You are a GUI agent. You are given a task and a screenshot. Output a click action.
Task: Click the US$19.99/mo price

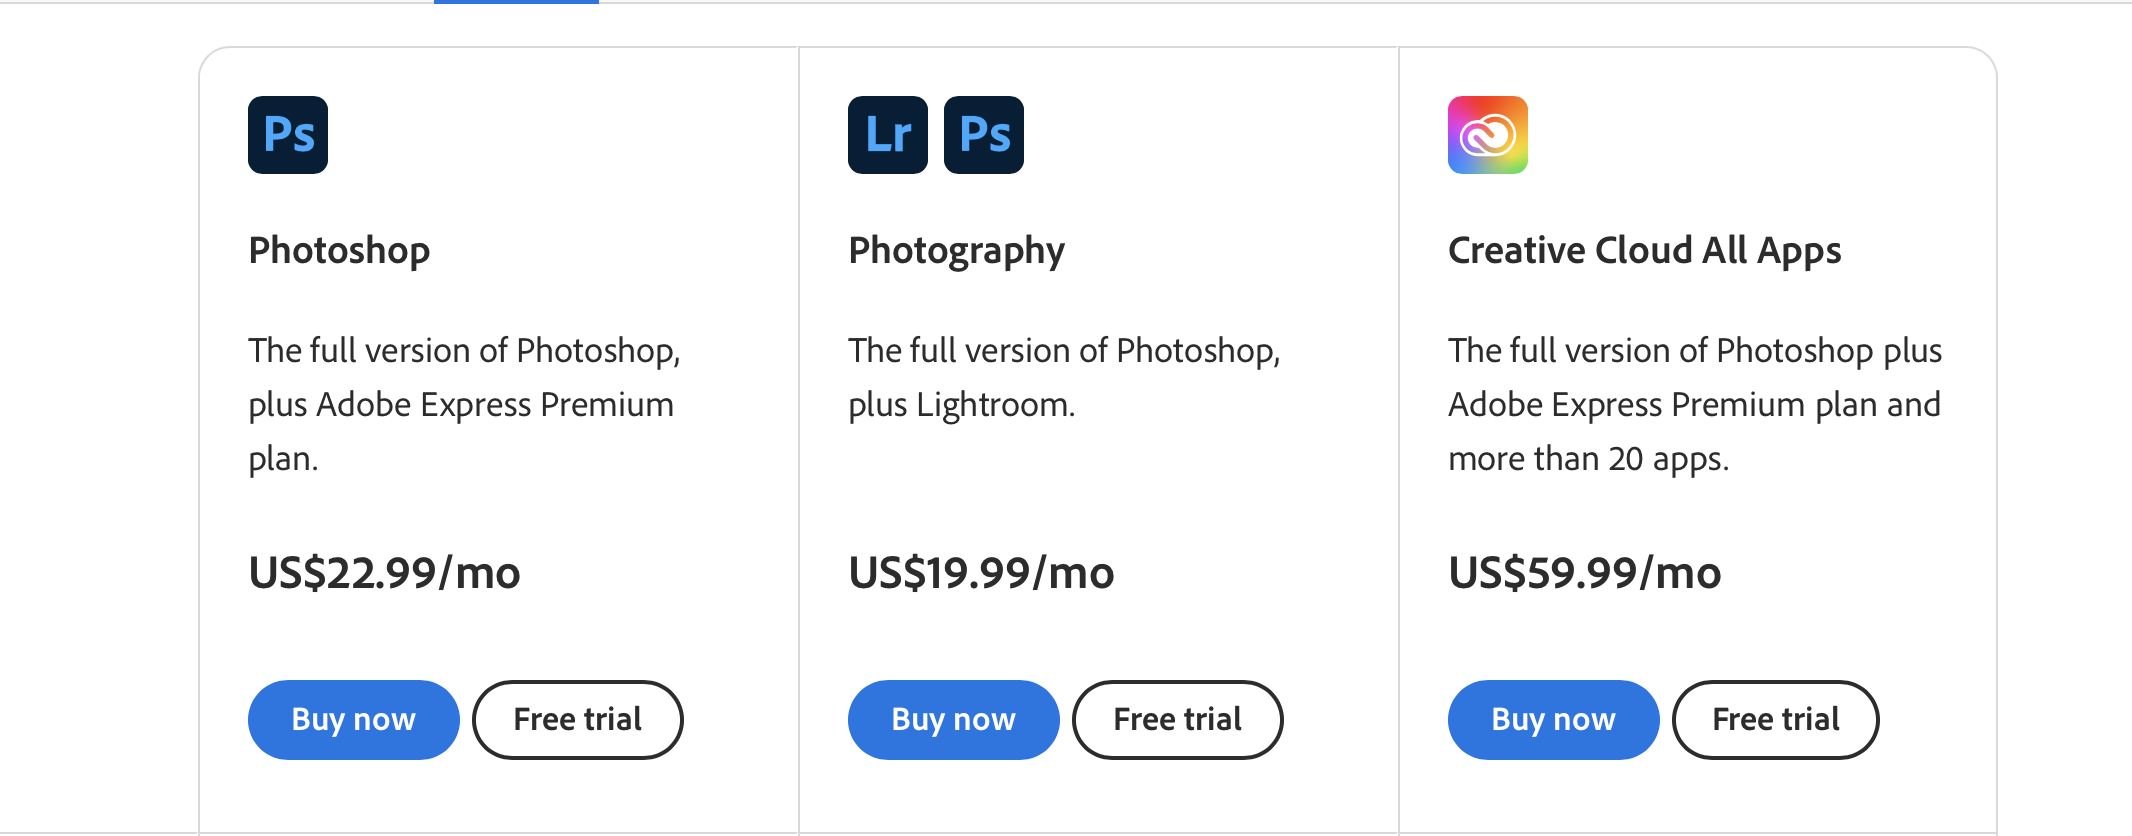(981, 573)
